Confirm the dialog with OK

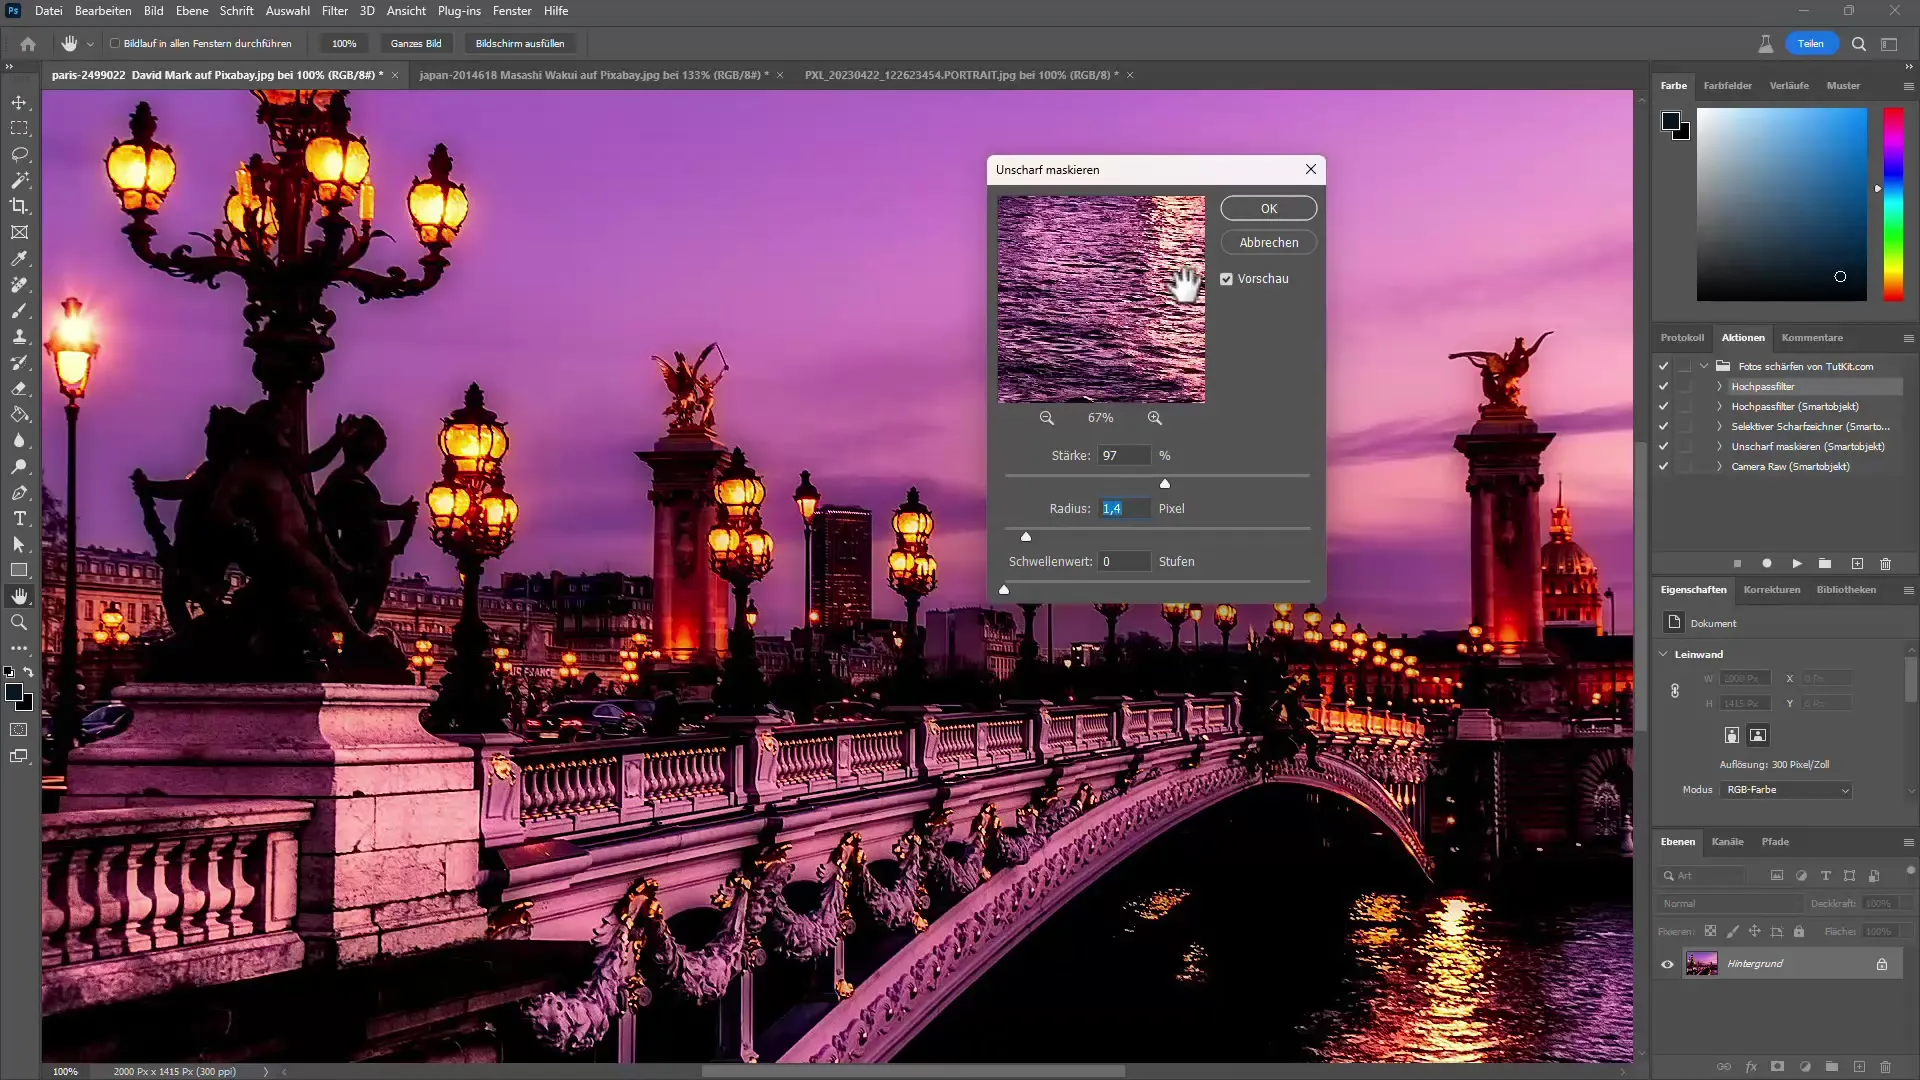coord(1268,209)
